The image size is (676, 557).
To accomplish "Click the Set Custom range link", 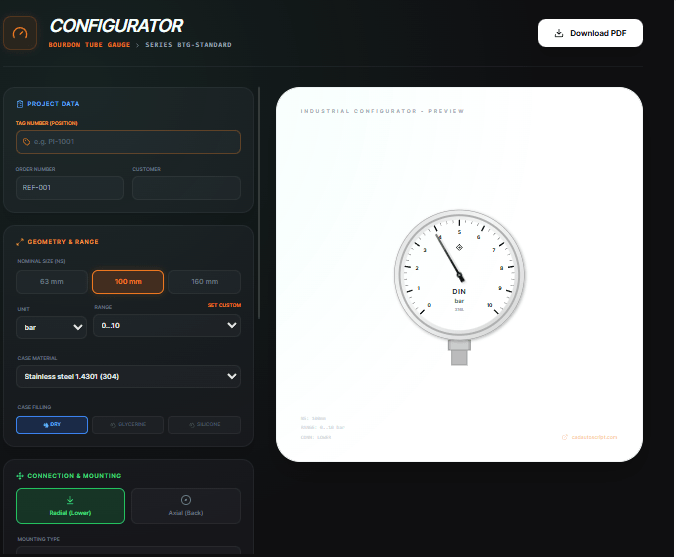I will click(224, 305).
